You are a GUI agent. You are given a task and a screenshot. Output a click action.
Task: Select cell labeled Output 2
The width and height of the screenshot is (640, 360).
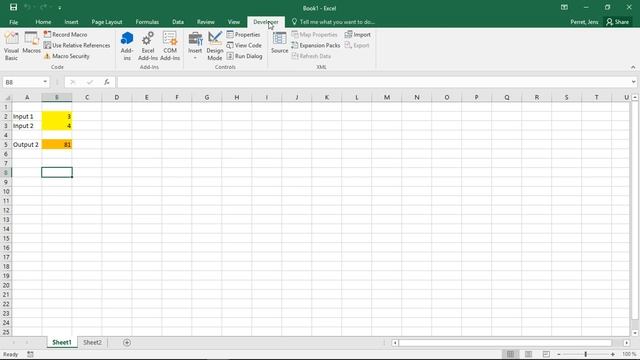point(27,144)
